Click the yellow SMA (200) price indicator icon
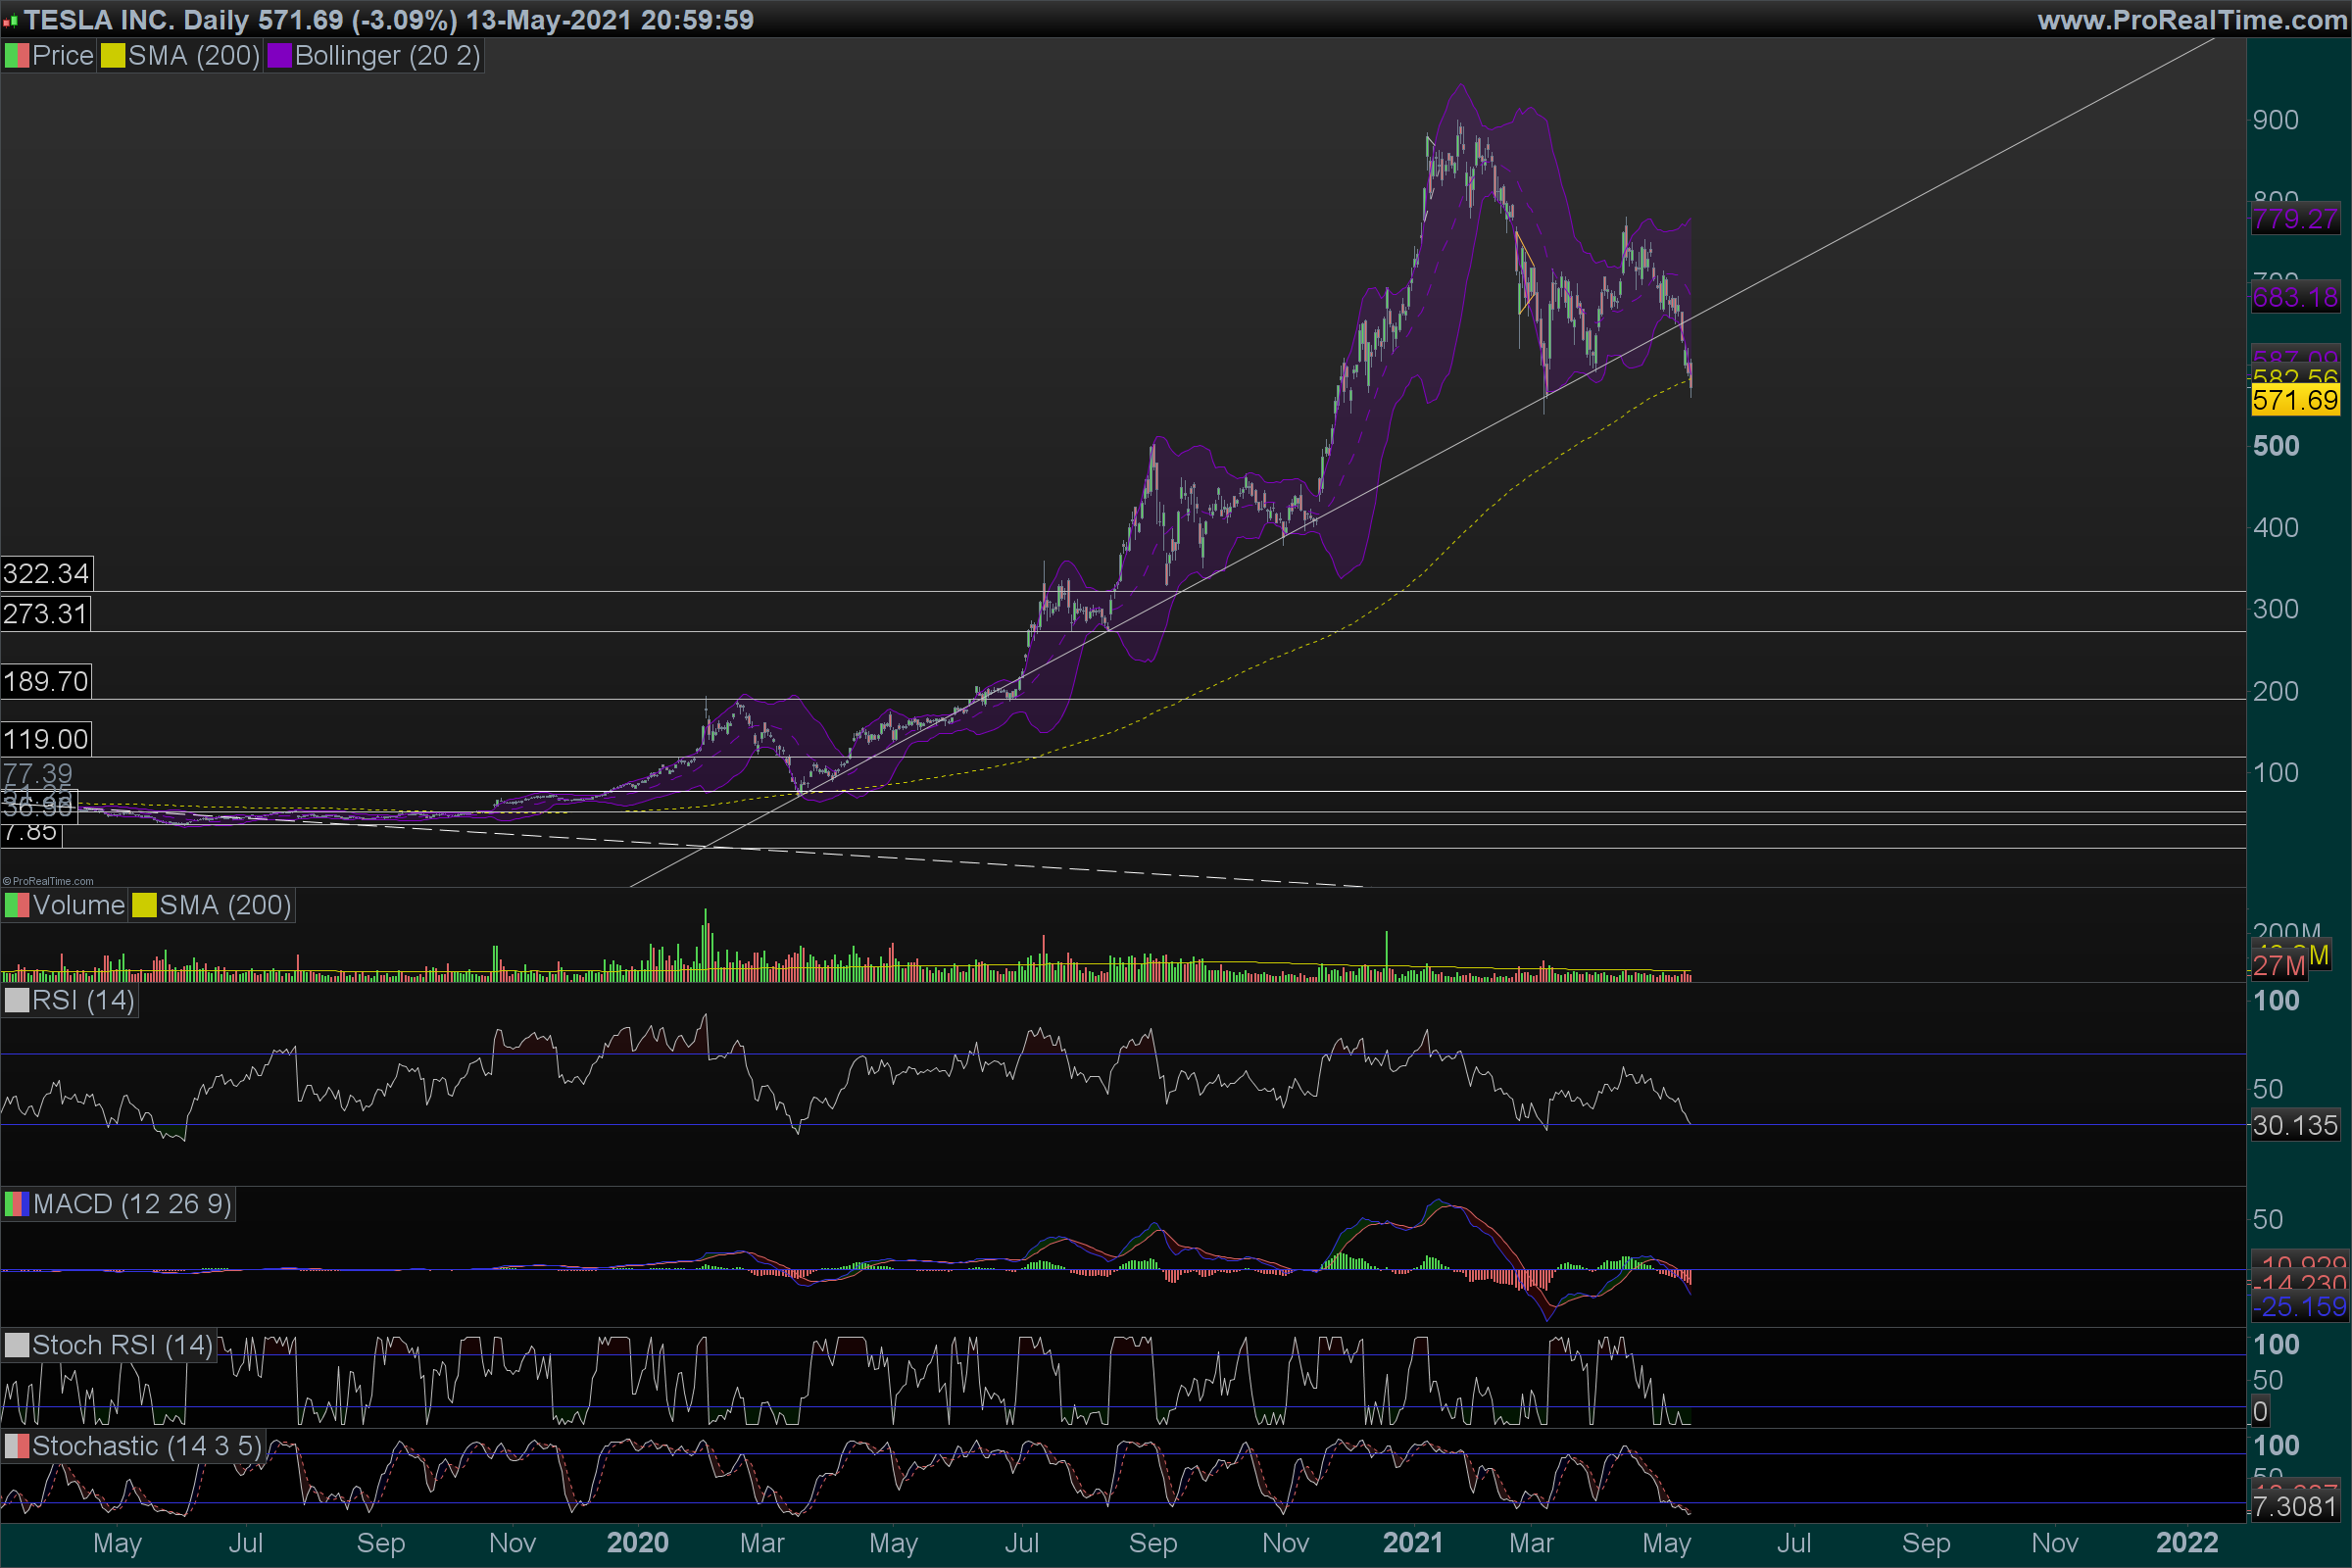 coord(113,56)
